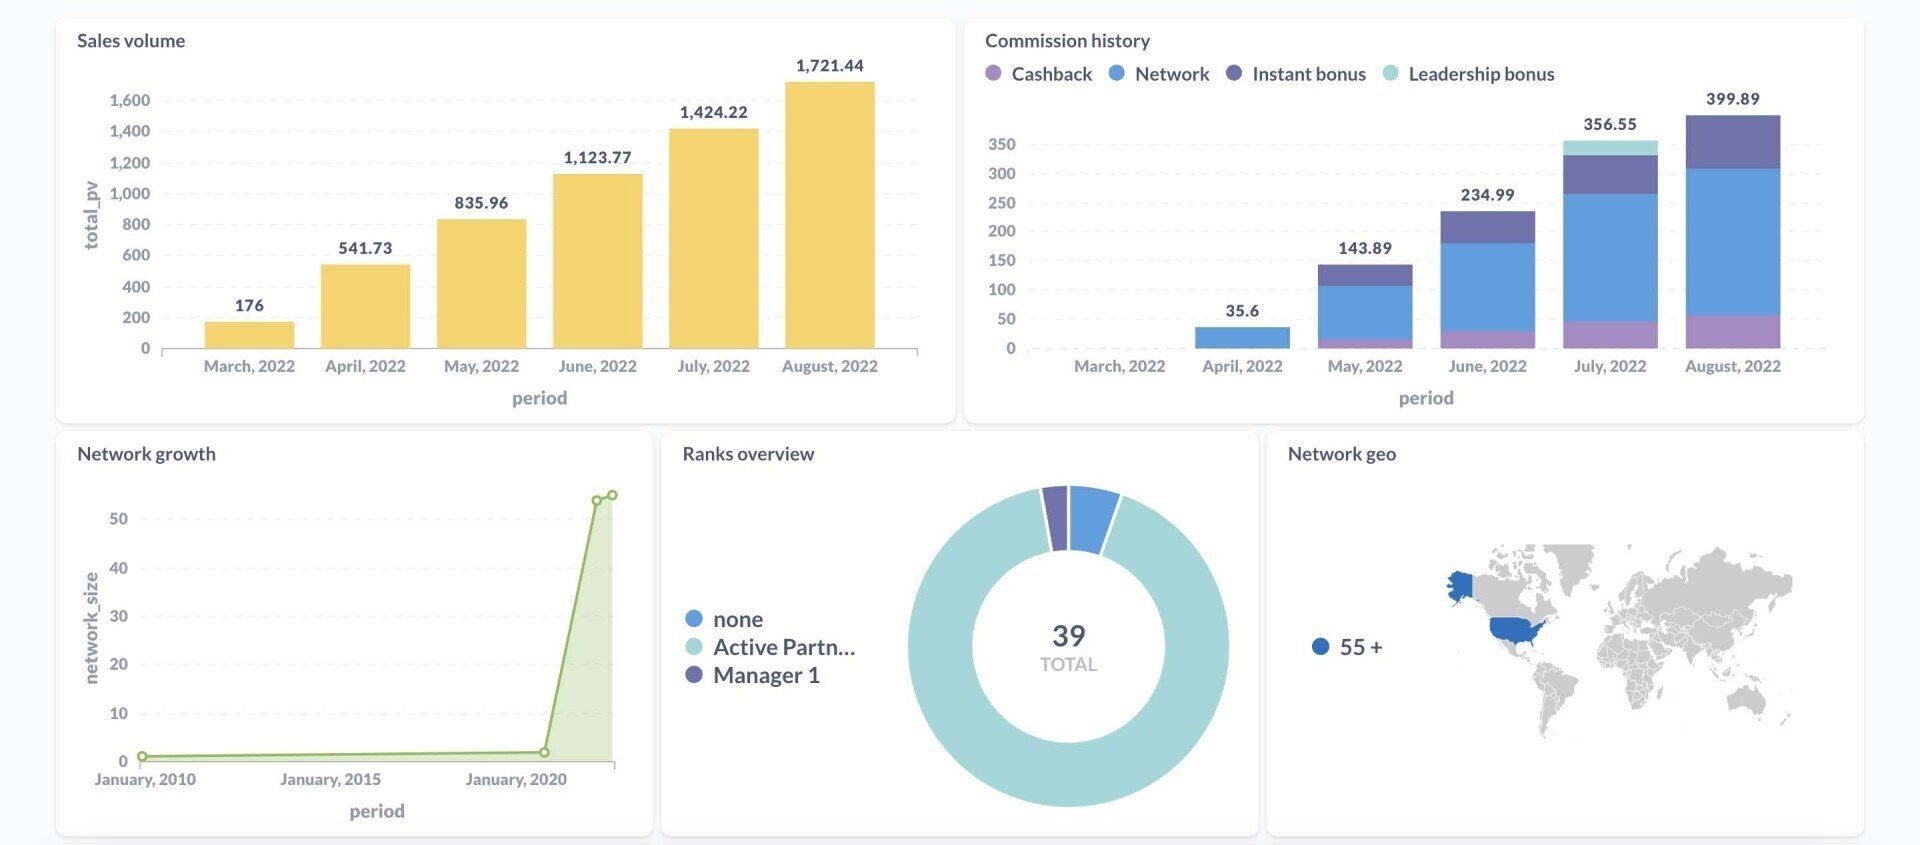The height and width of the screenshot is (845, 1920).
Task: Toggle the Leadership bonus legend item
Action: [x=1468, y=74]
